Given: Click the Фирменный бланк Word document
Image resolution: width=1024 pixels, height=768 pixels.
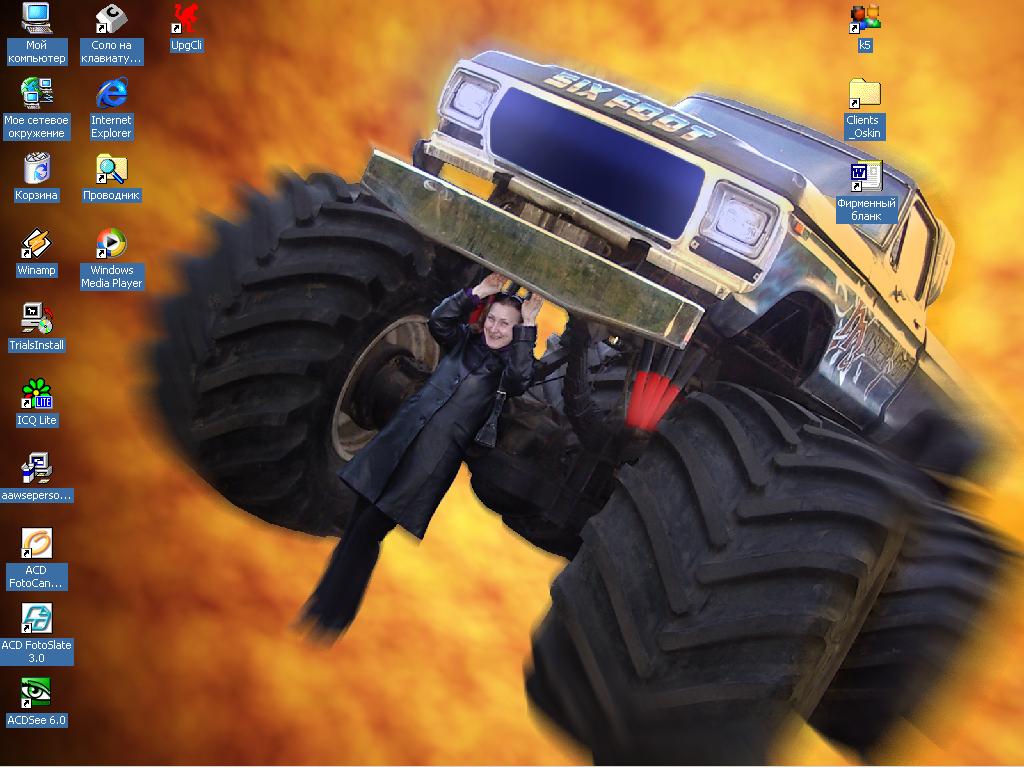Looking at the screenshot, I should tap(866, 176).
